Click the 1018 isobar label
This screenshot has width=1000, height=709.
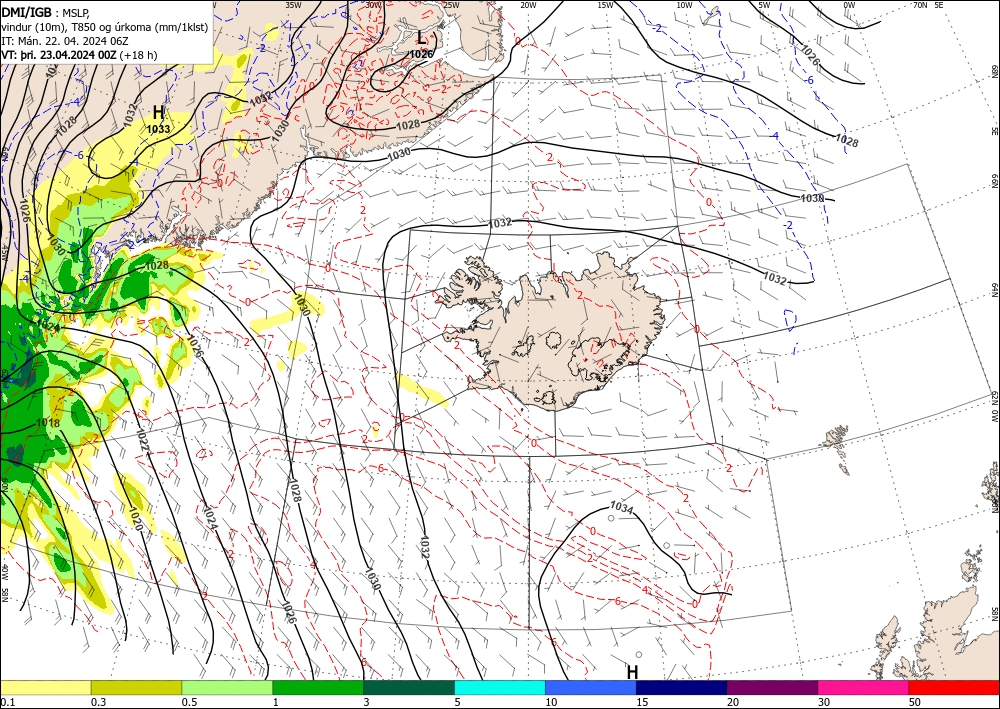tap(48, 423)
